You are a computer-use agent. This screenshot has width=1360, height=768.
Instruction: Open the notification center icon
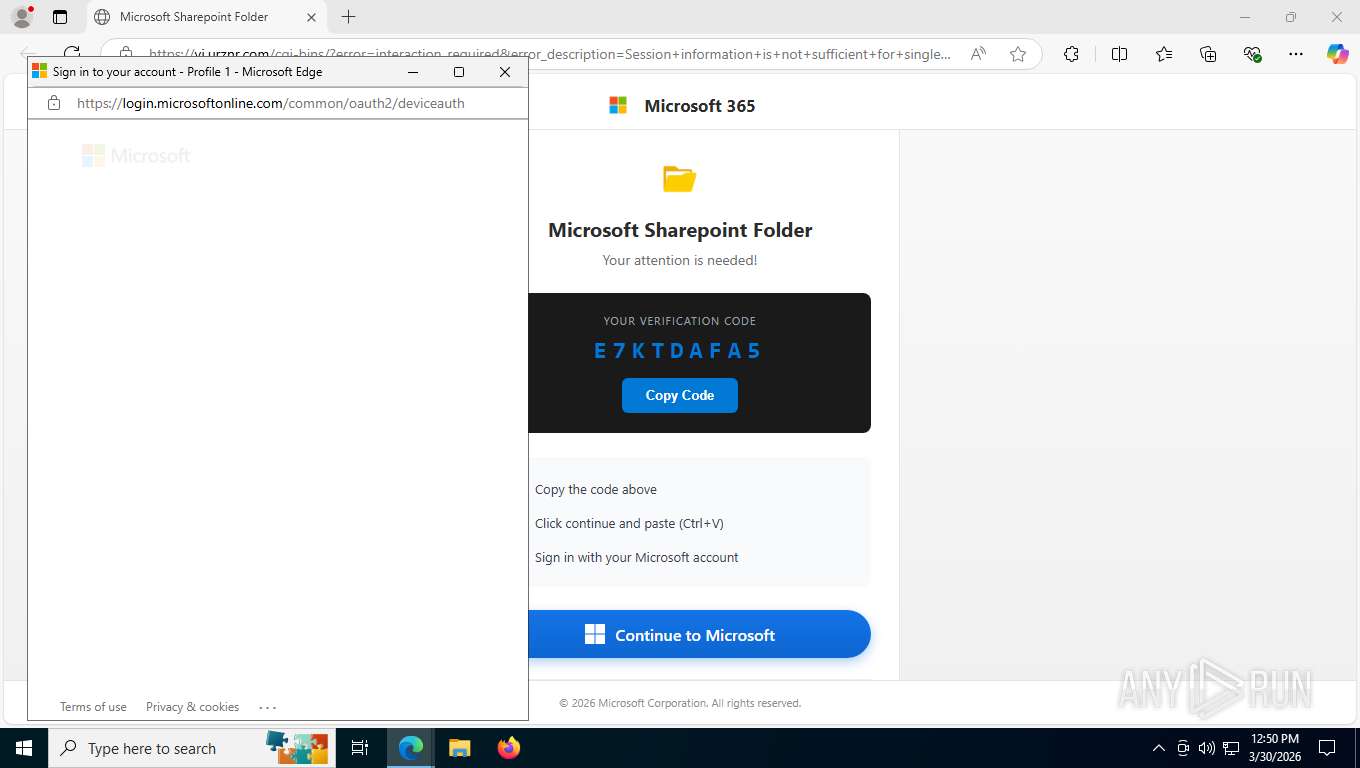point(1327,748)
